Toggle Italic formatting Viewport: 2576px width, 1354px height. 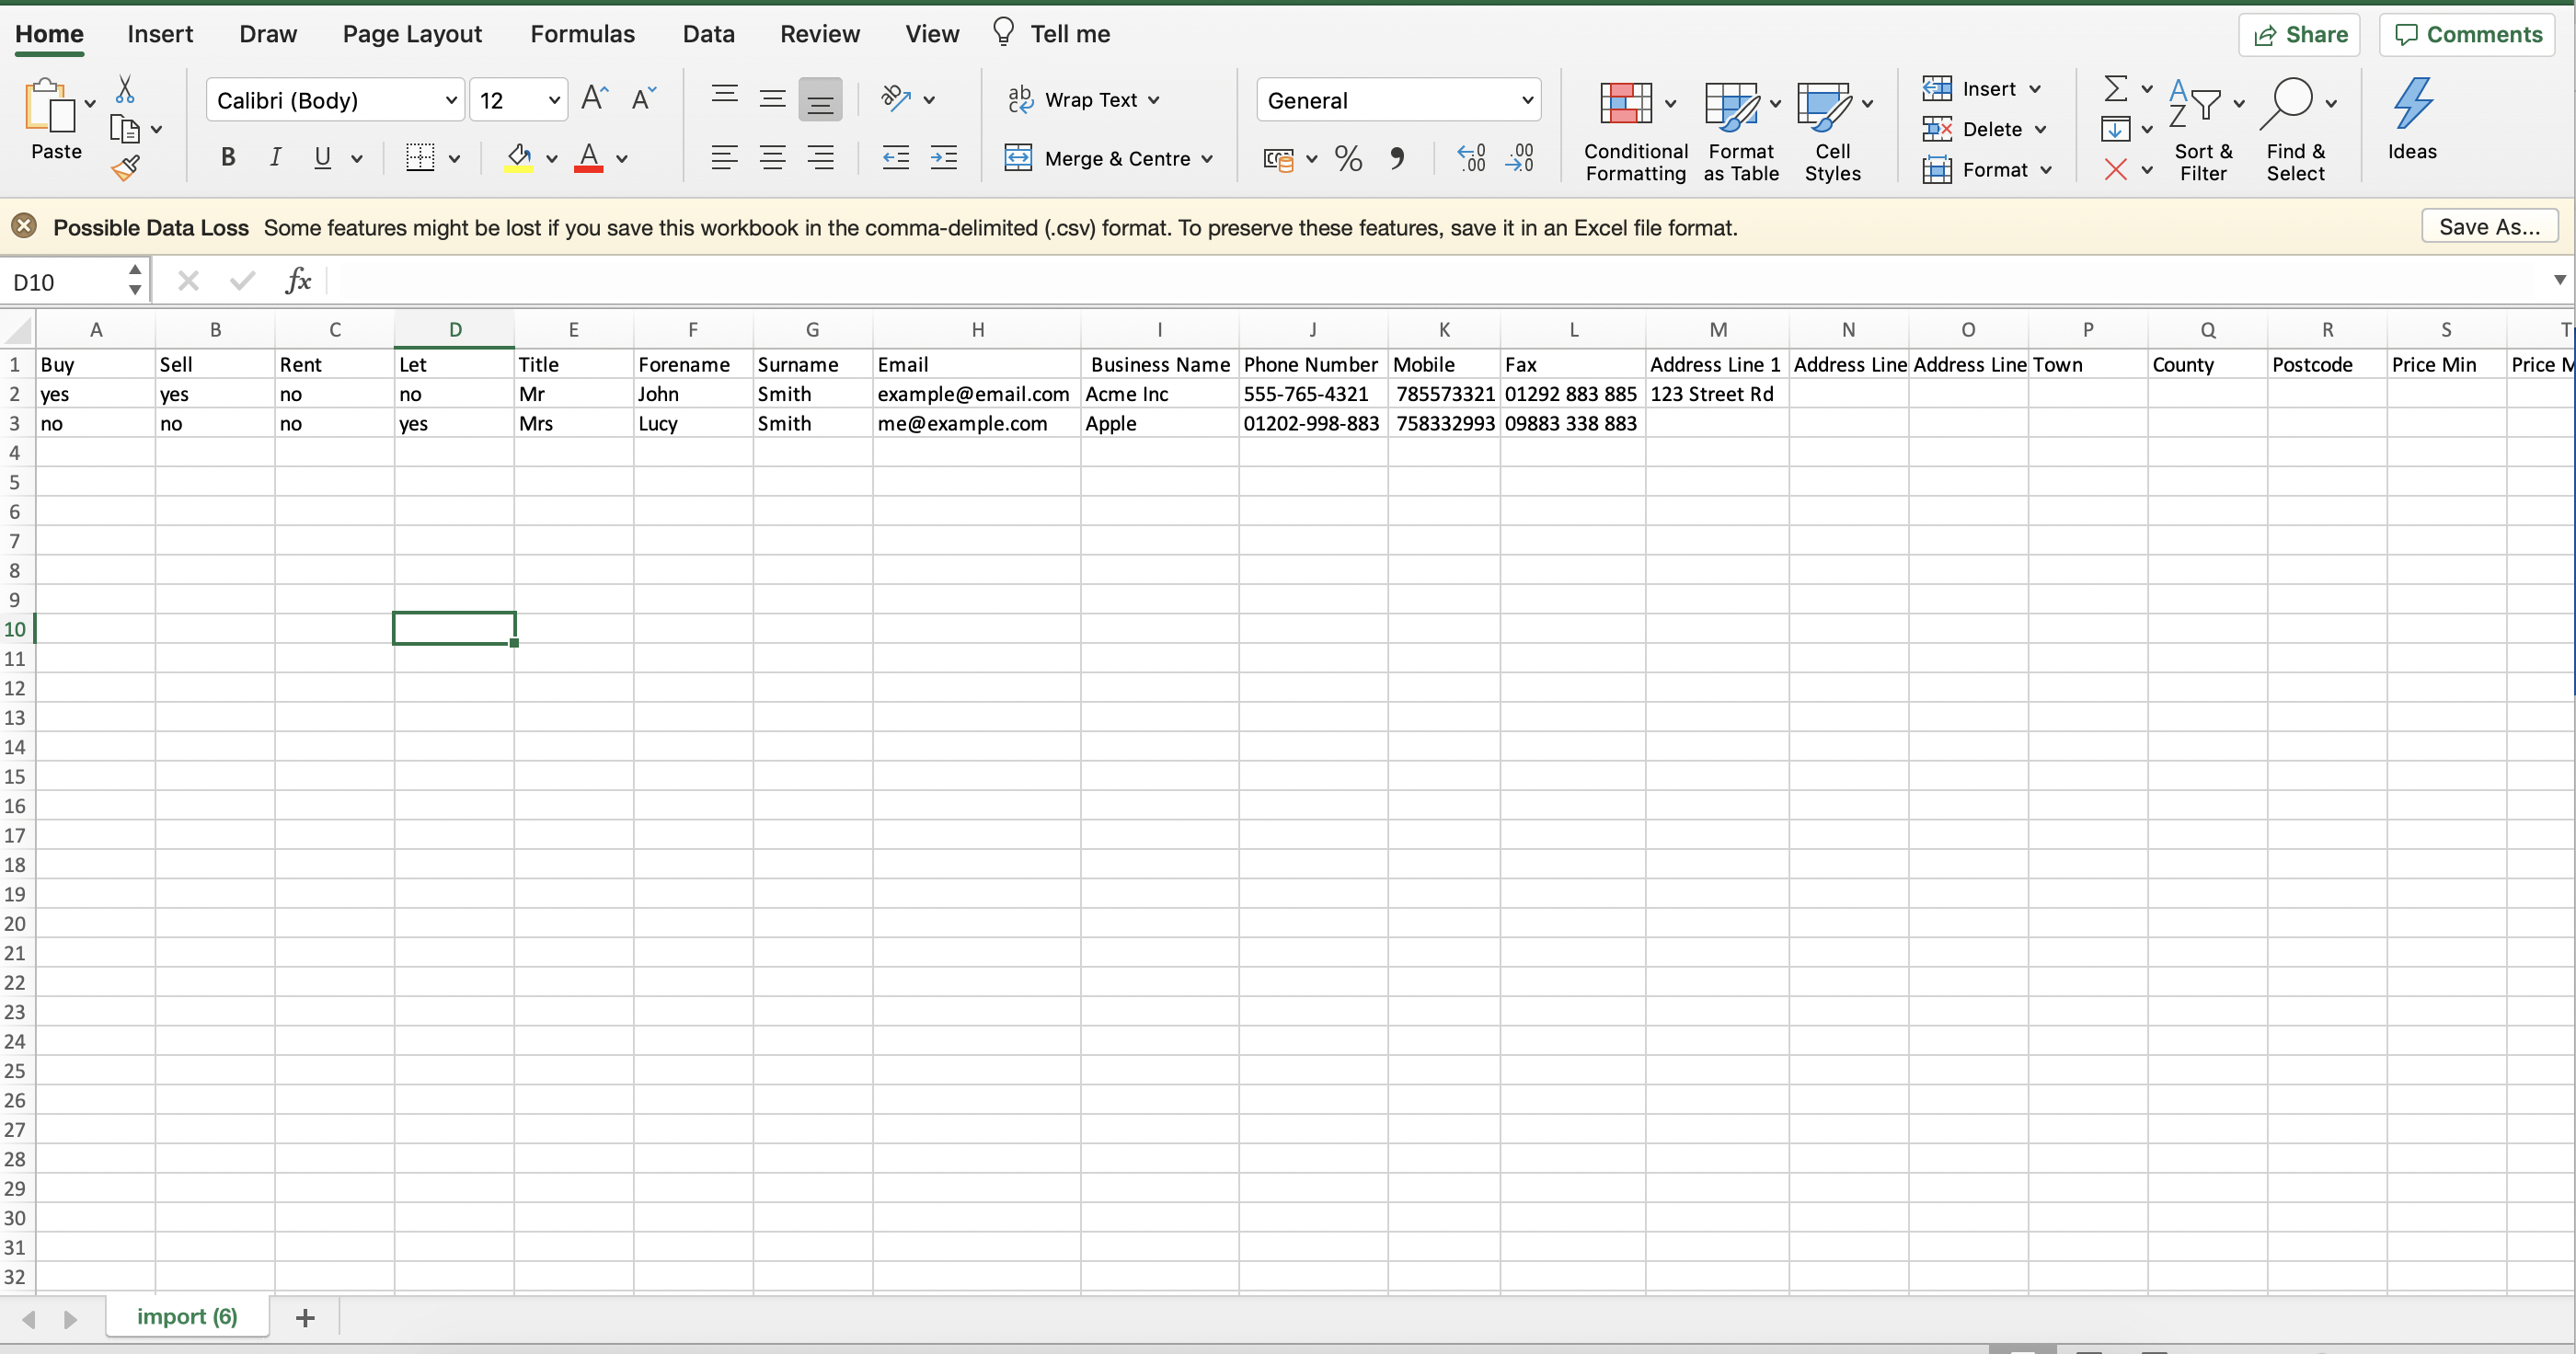[x=275, y=158]
